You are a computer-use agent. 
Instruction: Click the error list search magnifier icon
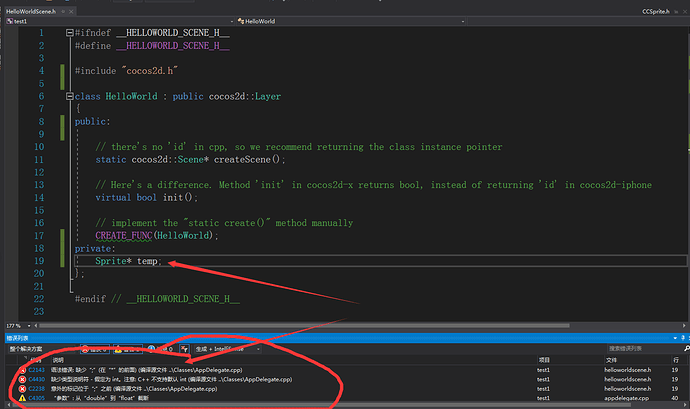tap(686, 349)
